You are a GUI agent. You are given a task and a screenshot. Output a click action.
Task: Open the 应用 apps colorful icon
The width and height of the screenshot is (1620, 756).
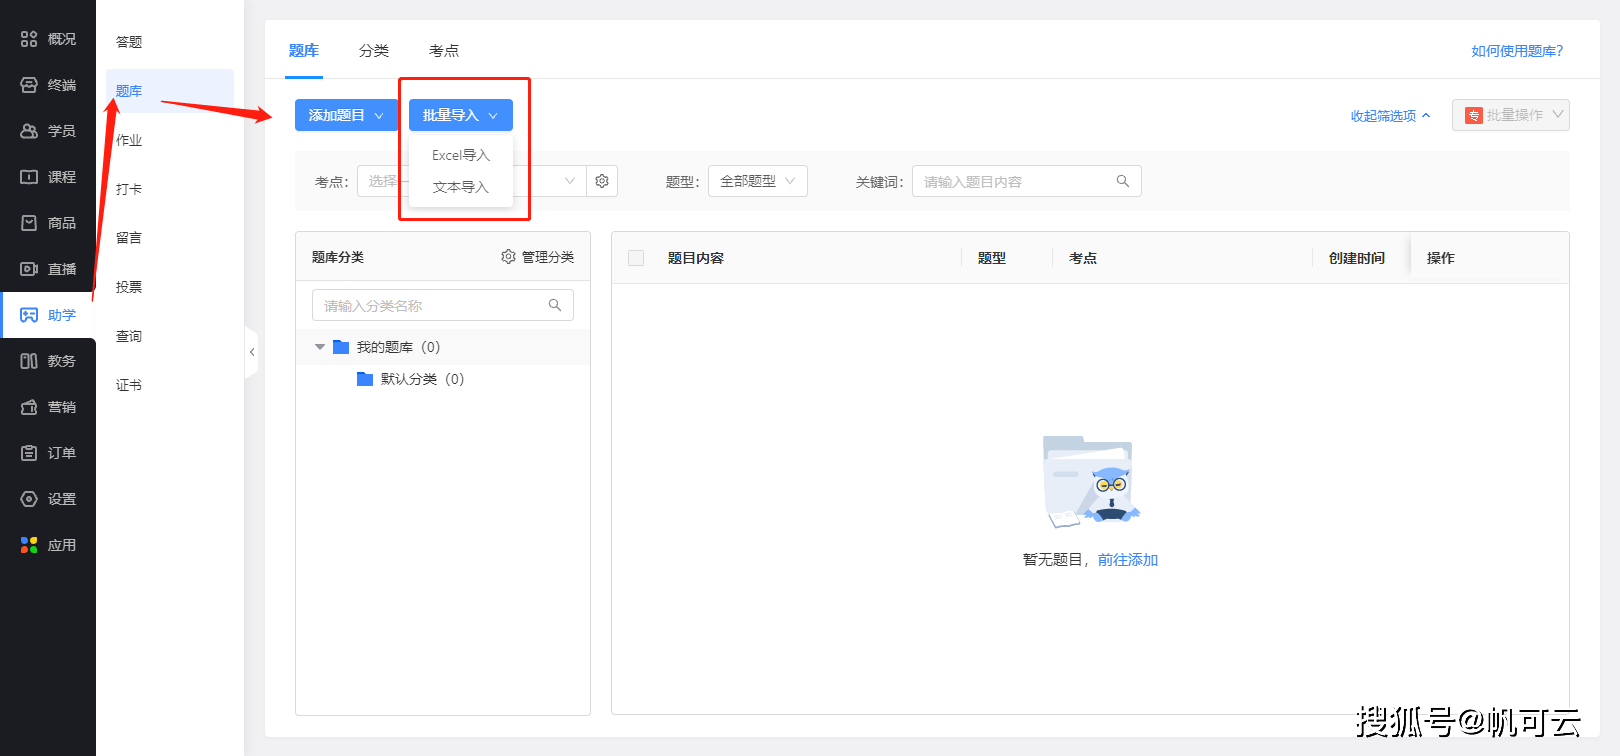coord(29,545)
